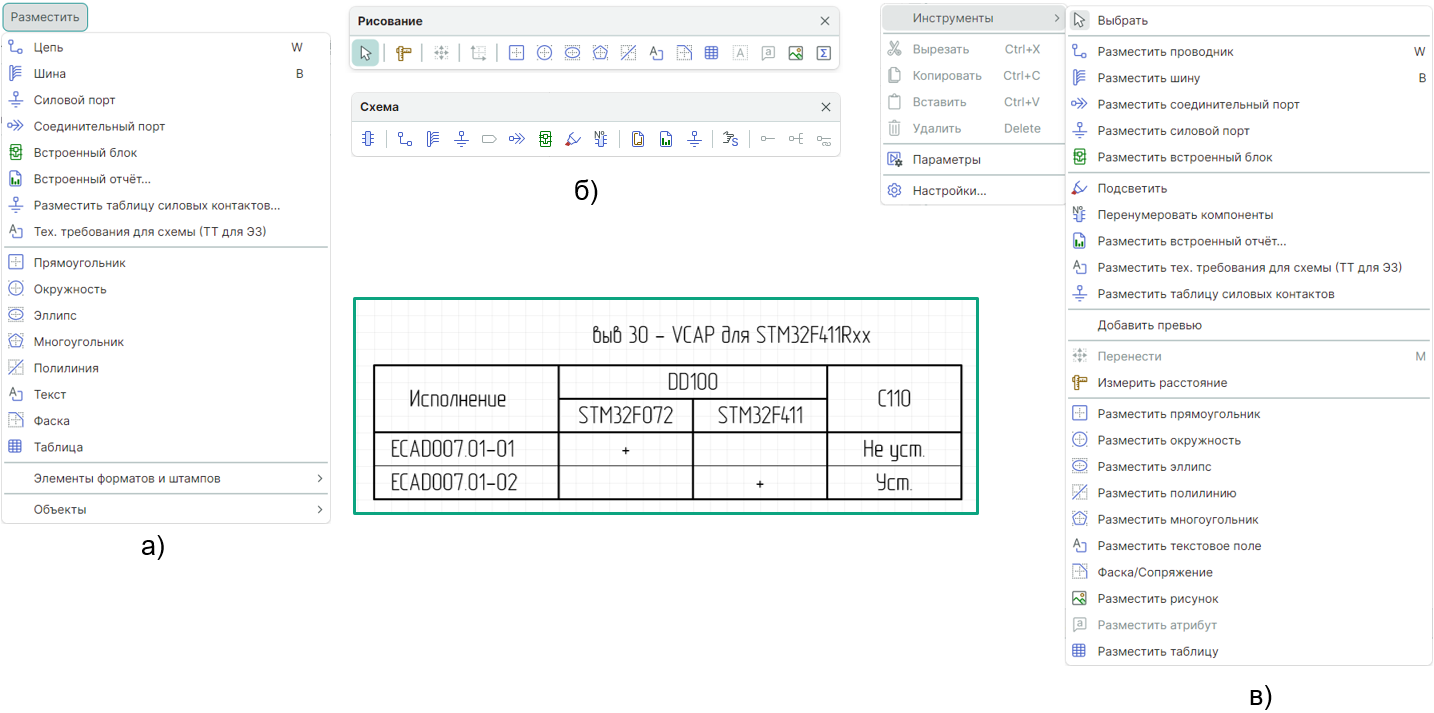Viewport: 1434px width, 713px height.
Task: Click the highlighter marker icon in Схема toolbar
Action: [573, 140]
